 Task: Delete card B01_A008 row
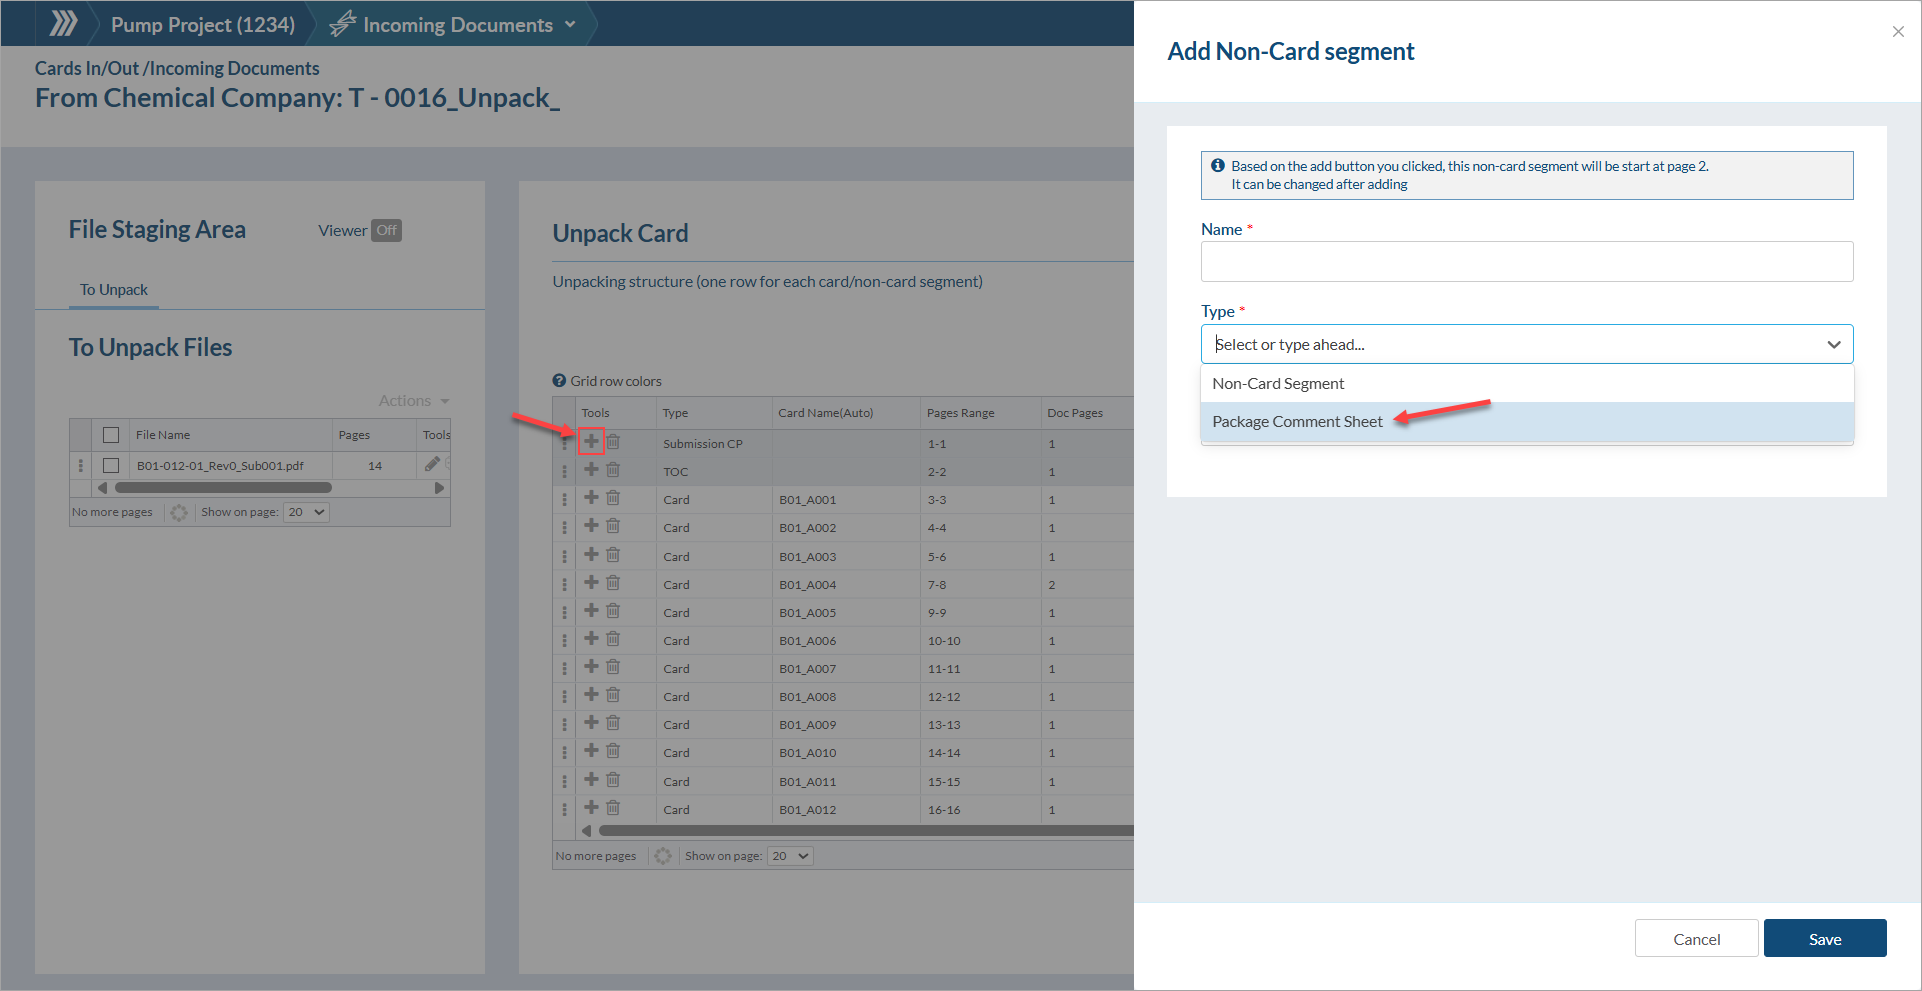[x=613, y=694]
